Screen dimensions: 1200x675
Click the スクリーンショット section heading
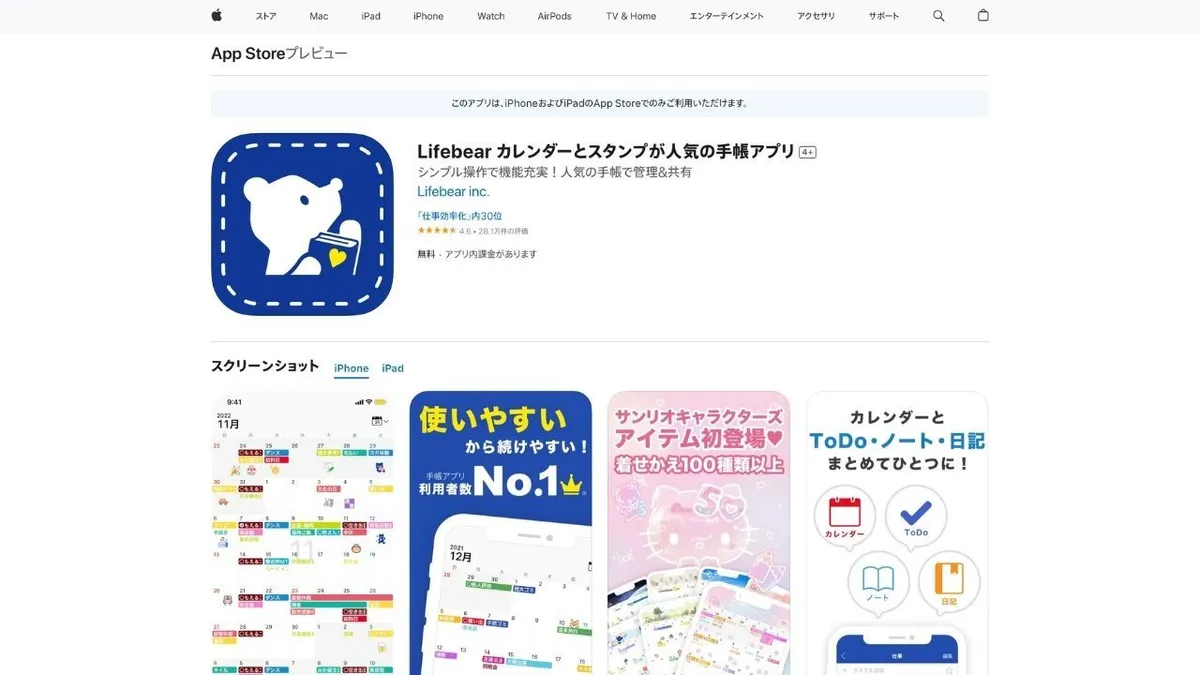[265, 366]
